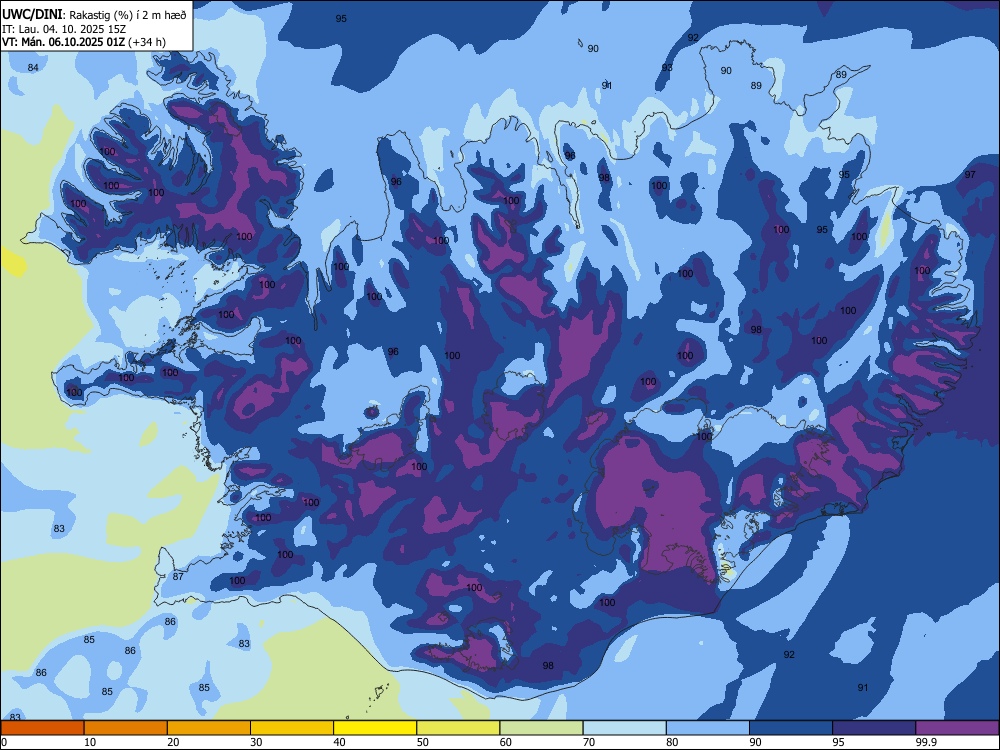
Task: Click the legend tick label 10
Action: click(x=90, y=742)
